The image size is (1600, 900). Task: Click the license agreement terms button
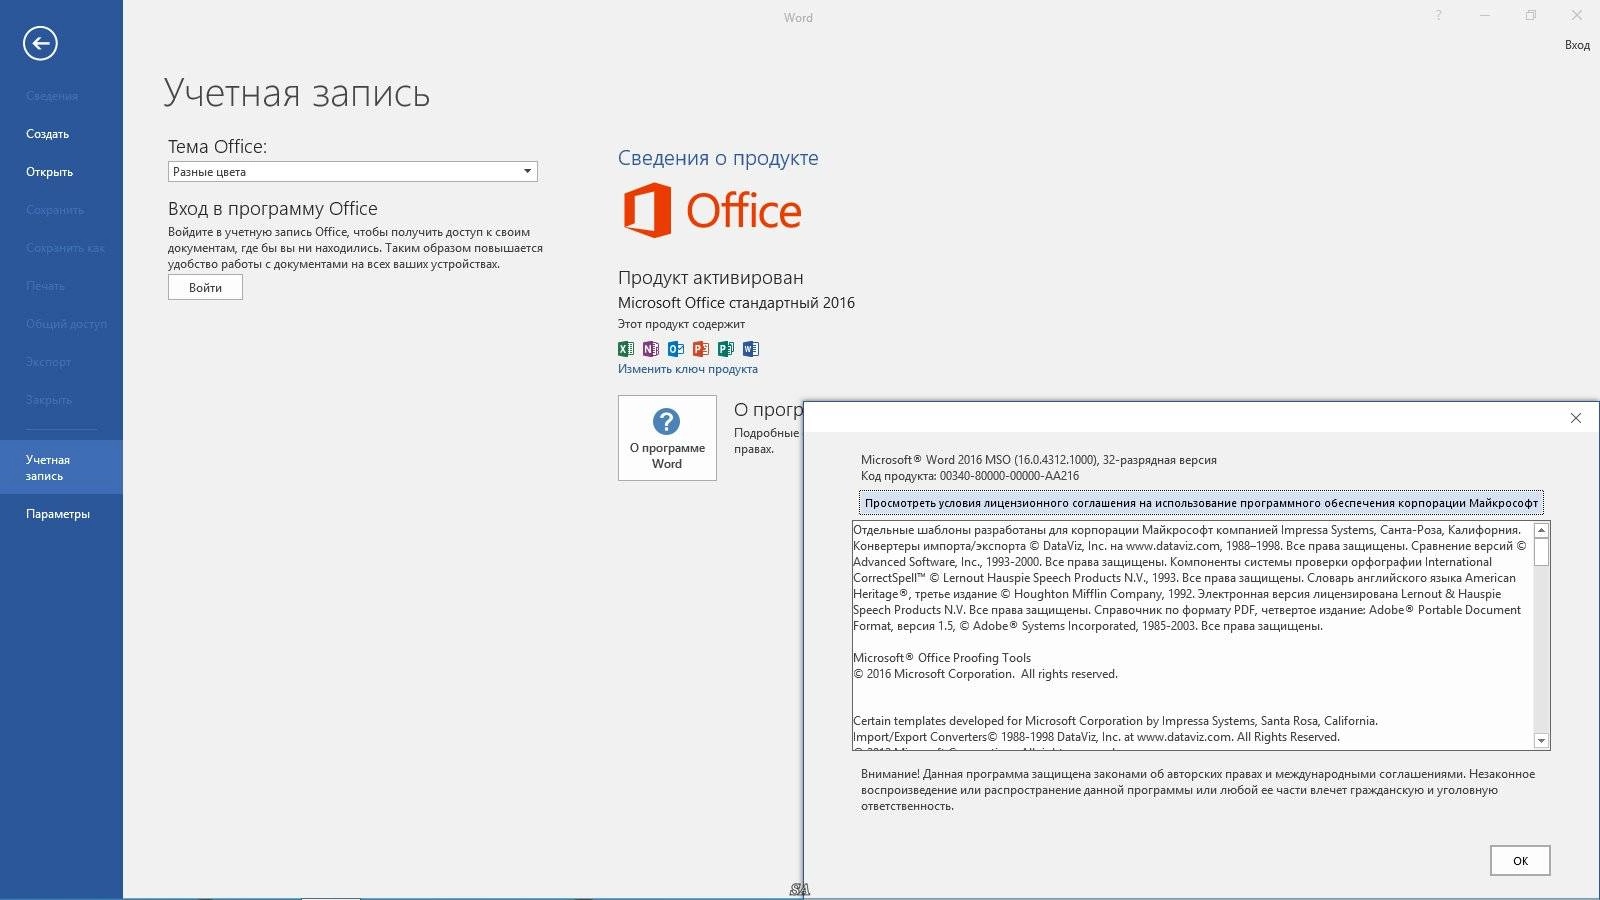(1201, 503)
